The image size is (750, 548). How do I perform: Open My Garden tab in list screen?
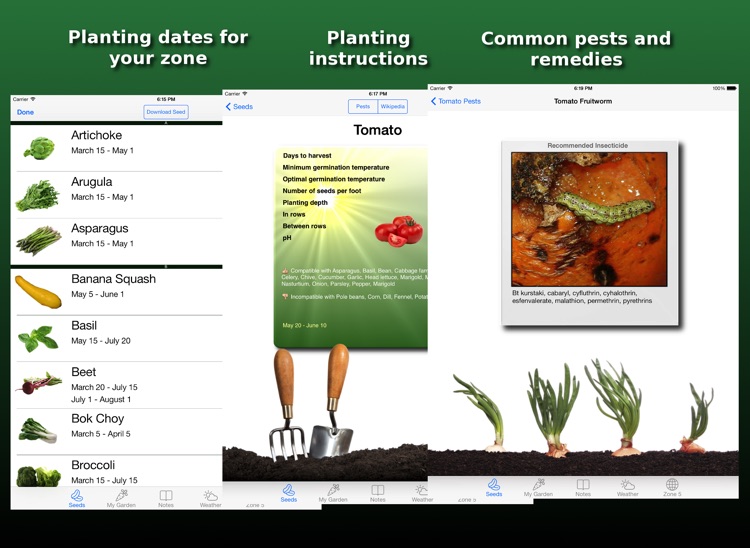pos(121,498)
